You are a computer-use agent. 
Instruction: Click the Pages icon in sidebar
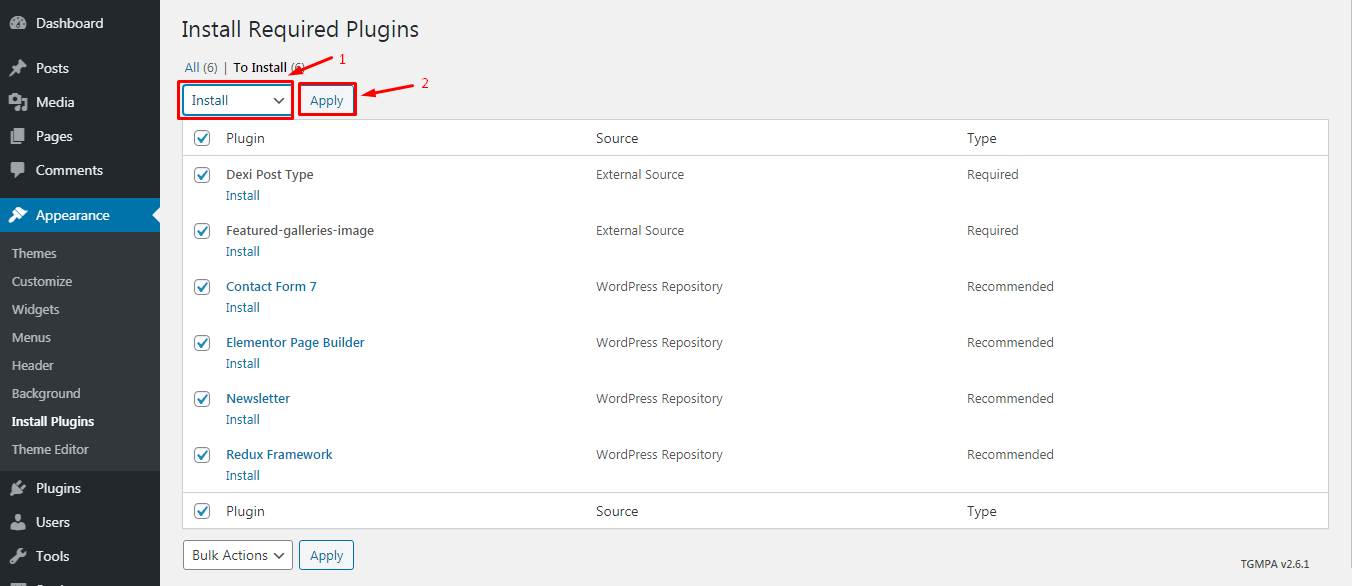pos(18,136)
